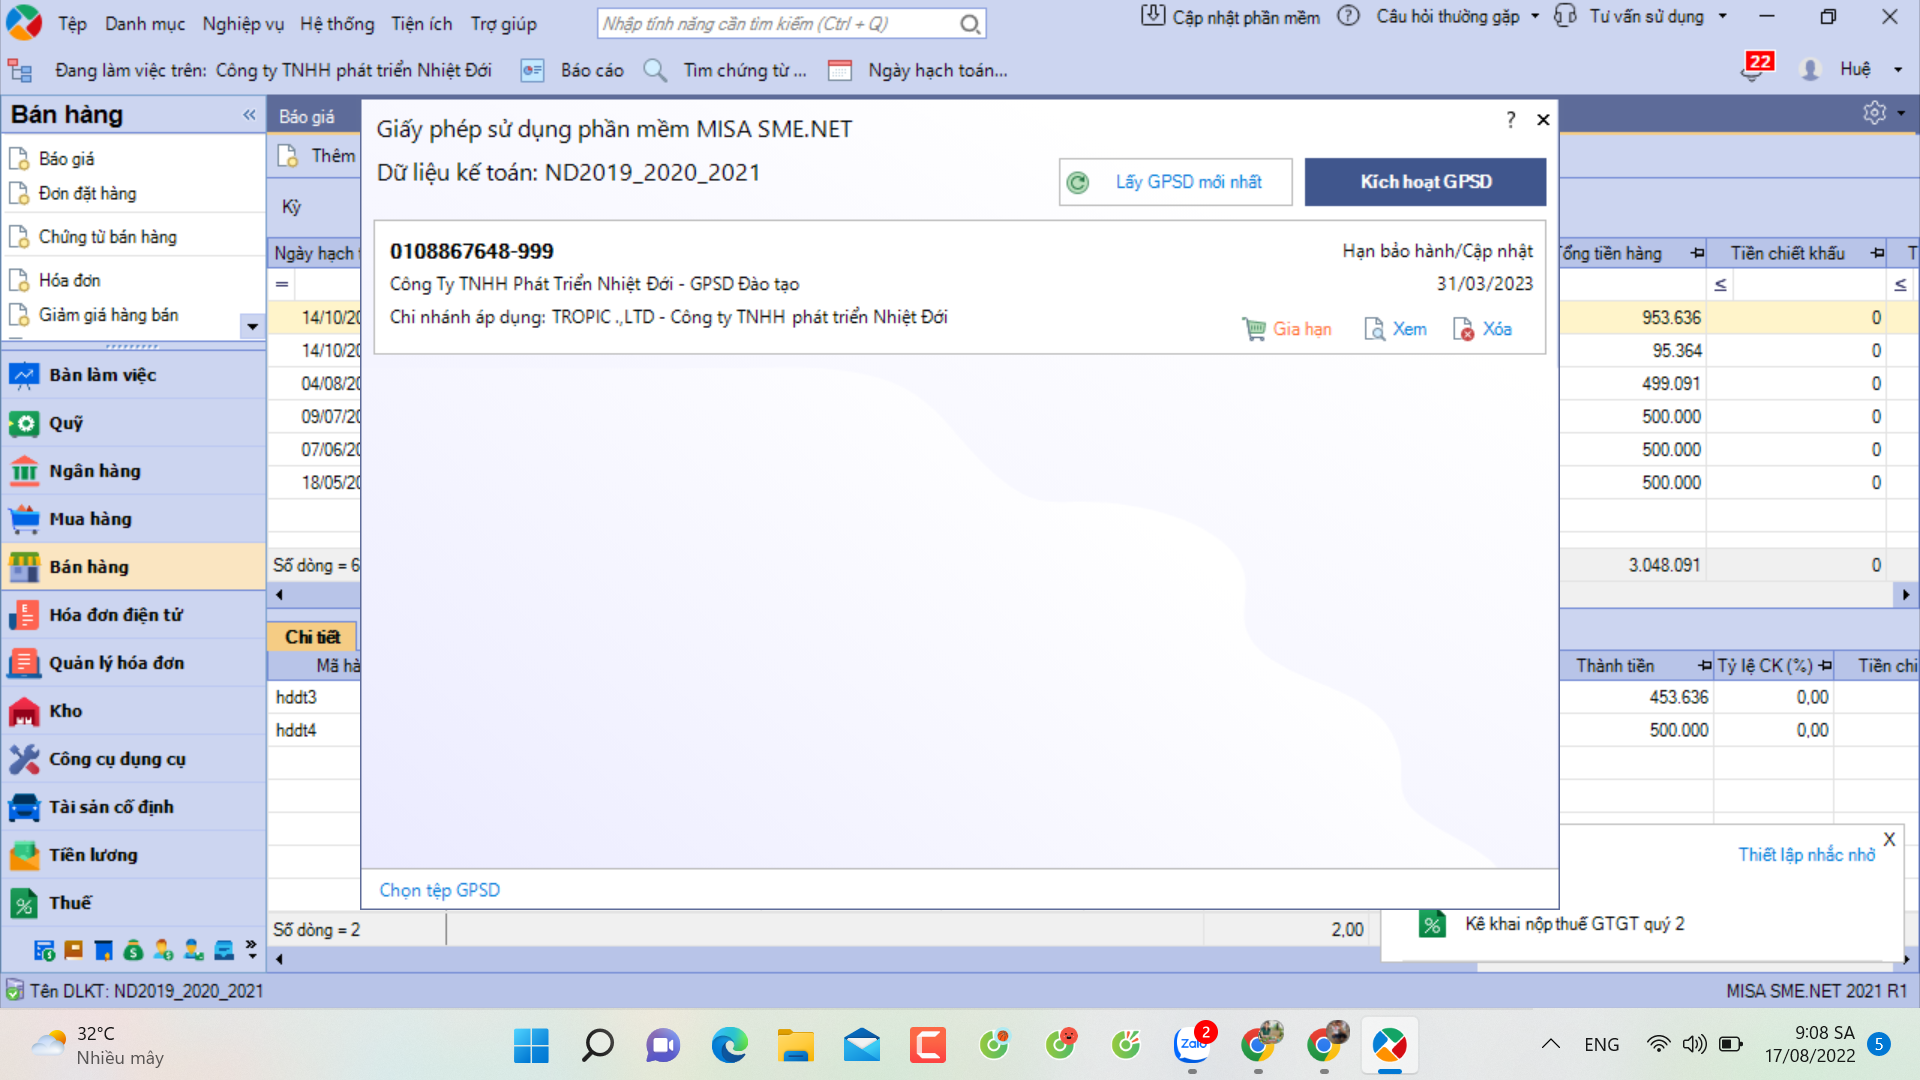Open Microsoft Edge from the taskbar
1920x1080 pixels.
point(729,1046)
